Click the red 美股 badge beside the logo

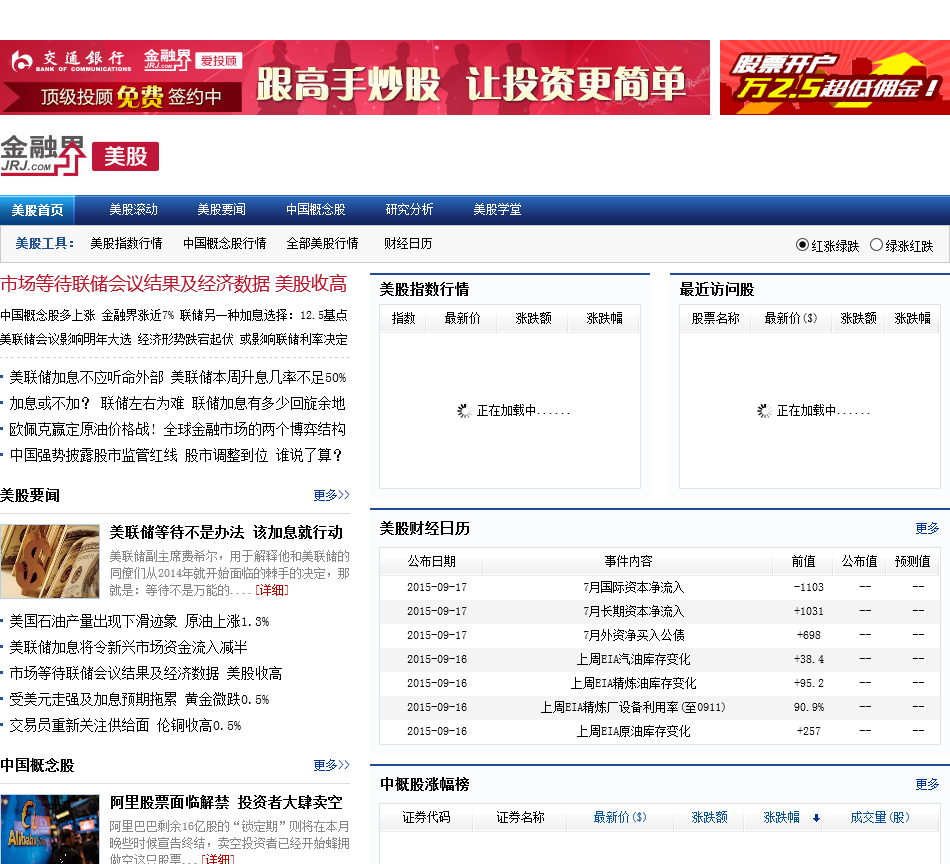point(125,156)
